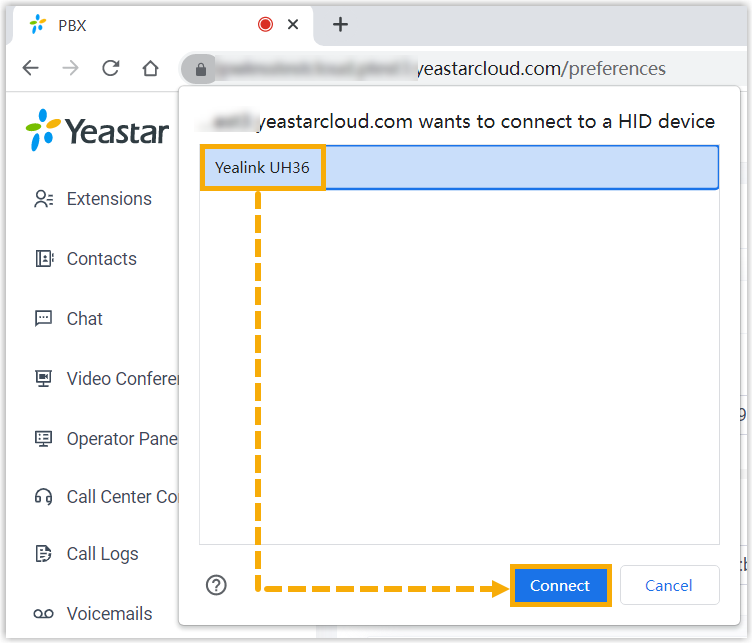Click the padlock site info icon
This screenshot has width=753, height=644.
coord(201,69)
